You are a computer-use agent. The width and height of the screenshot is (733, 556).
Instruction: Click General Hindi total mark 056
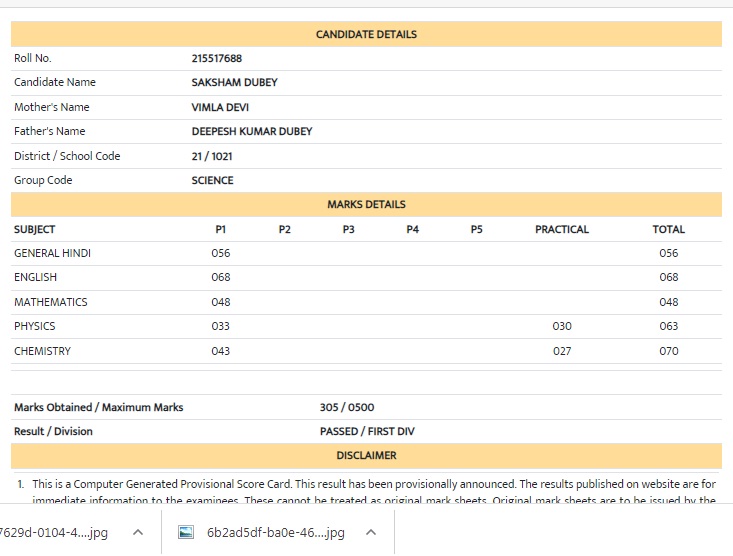[x=668, y=253]
